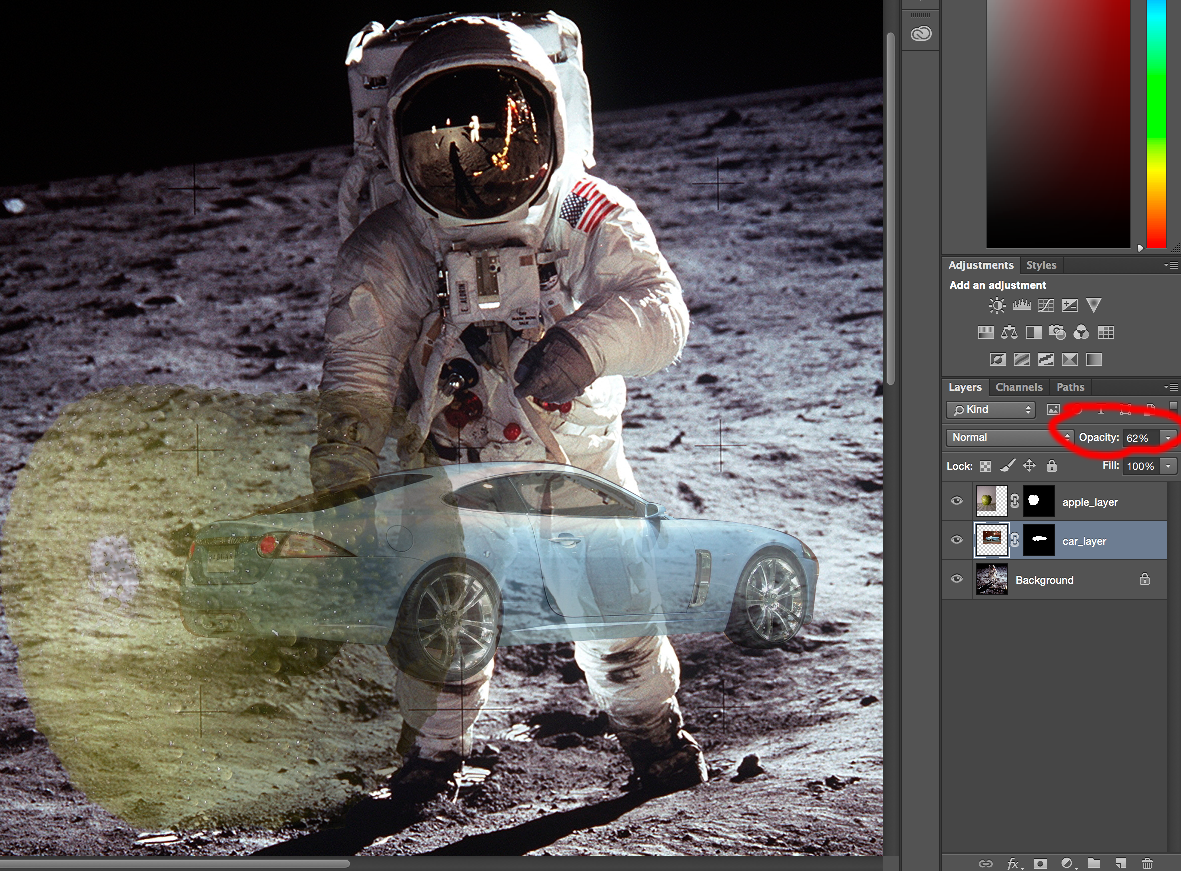Click the Color Balance scales icon

coord(1009,333)
